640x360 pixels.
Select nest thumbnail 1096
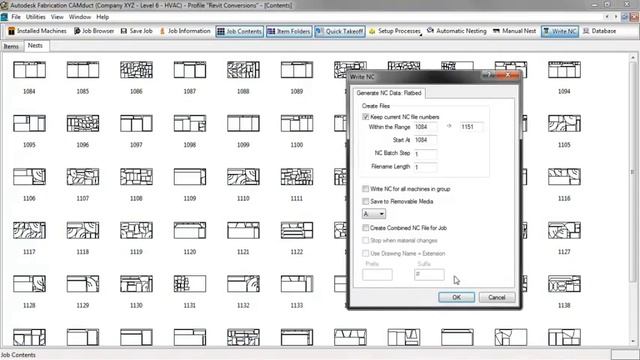click(83, 123)
